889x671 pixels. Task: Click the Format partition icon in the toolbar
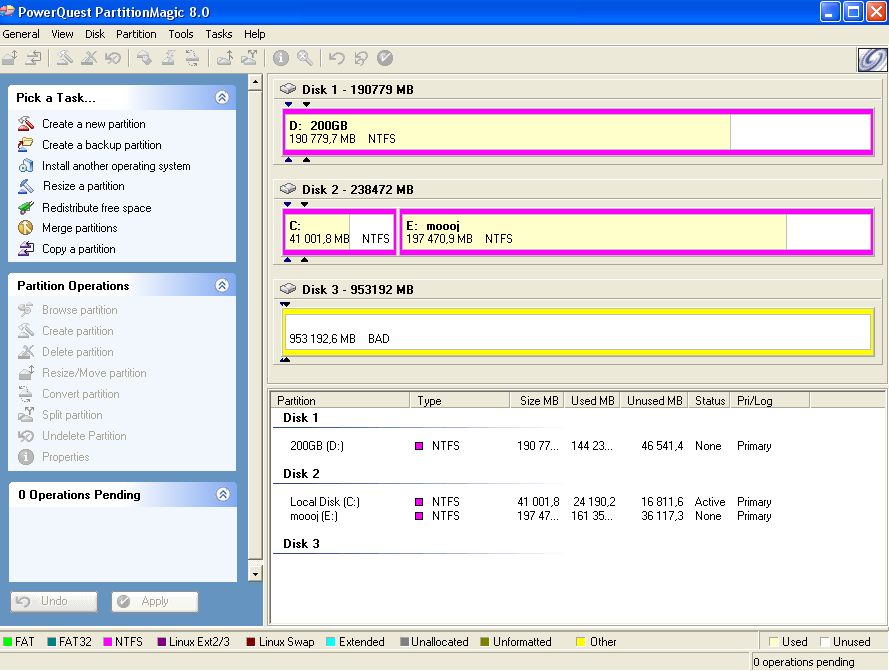tap(168, 58)
